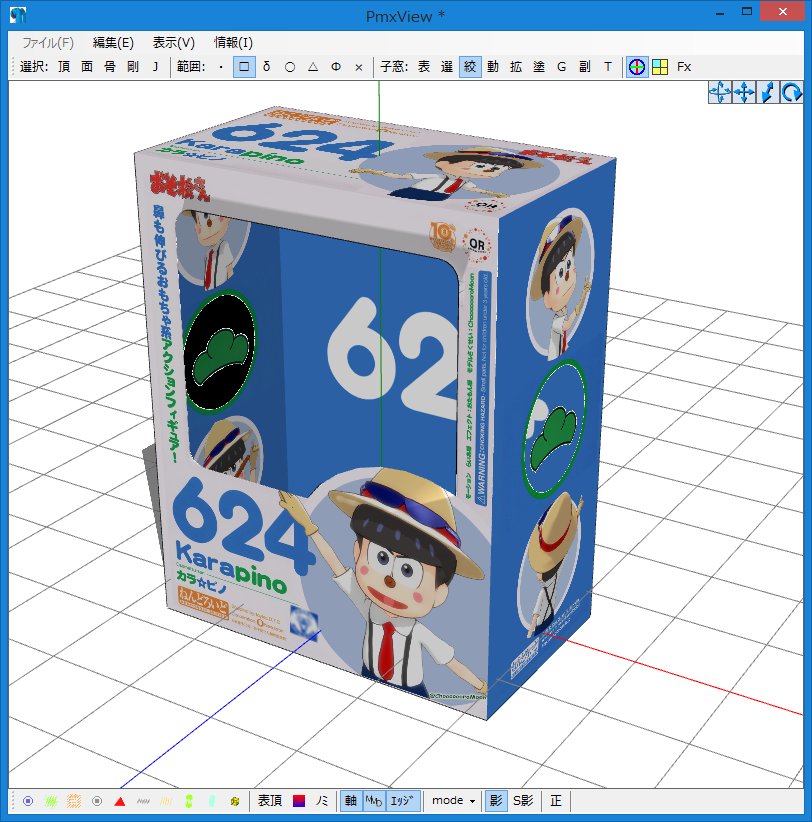The height and width of the screenshot is (822, 812).
Task: Toggle the Mmd display mode
Action: tap(374, 801)
